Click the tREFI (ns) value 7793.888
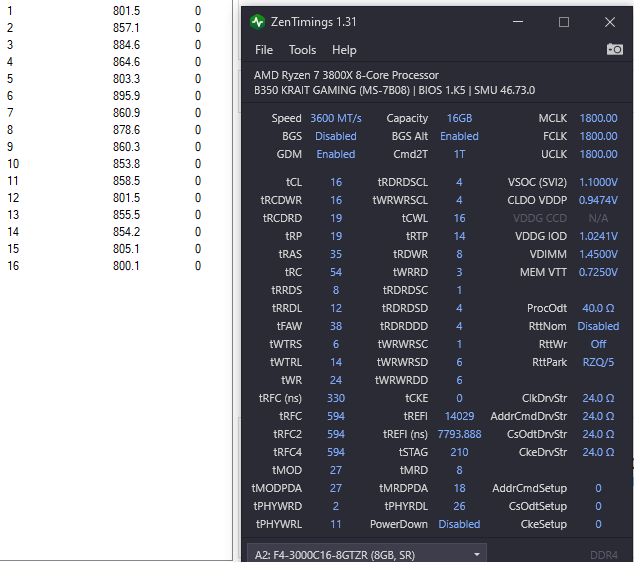 pyautogui.click(x=459, y=434)
